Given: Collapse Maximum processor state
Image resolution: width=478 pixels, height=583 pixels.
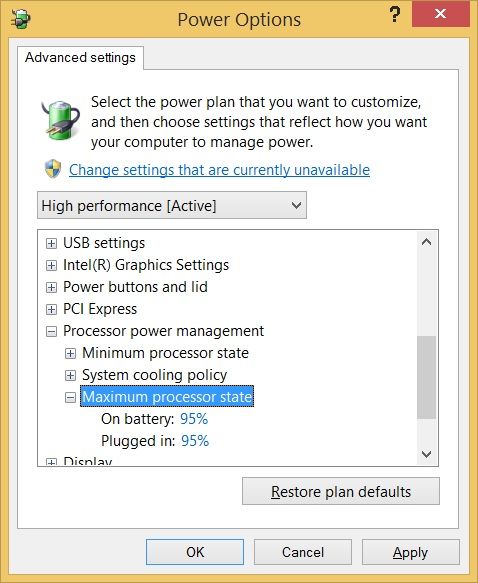Looking at the screenshot, I should point(70,397).
